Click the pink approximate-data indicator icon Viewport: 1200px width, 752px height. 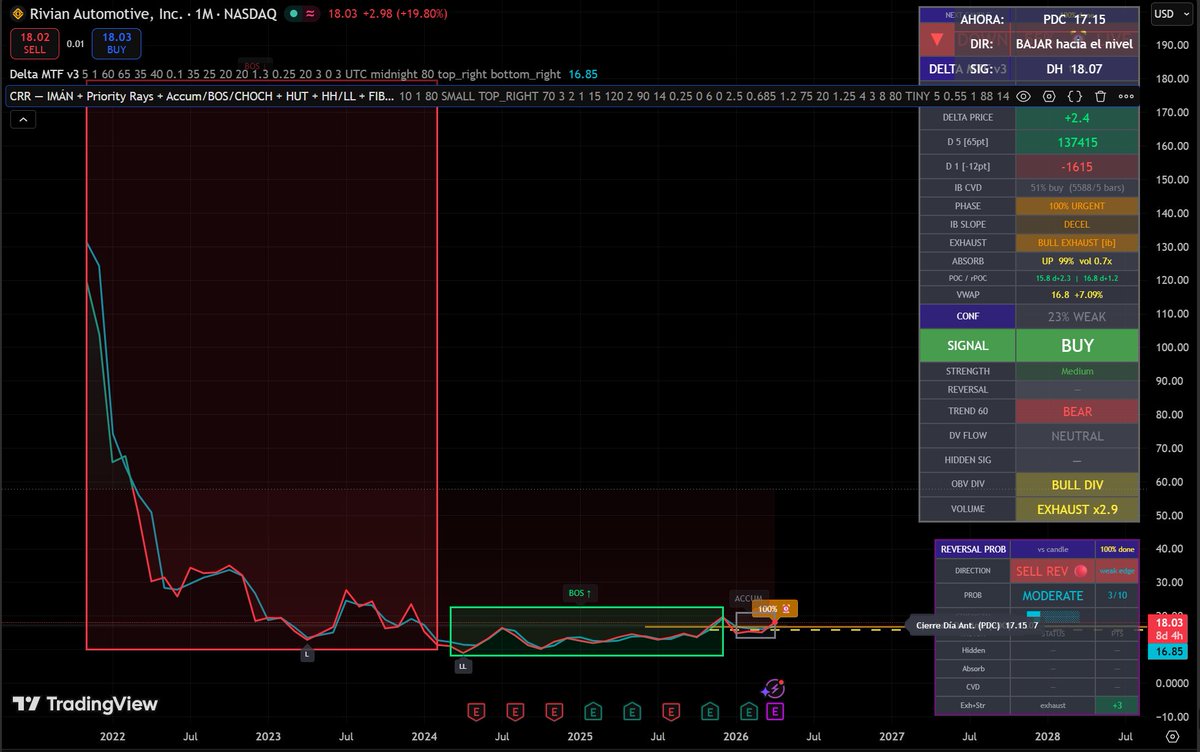coord(311,15)
